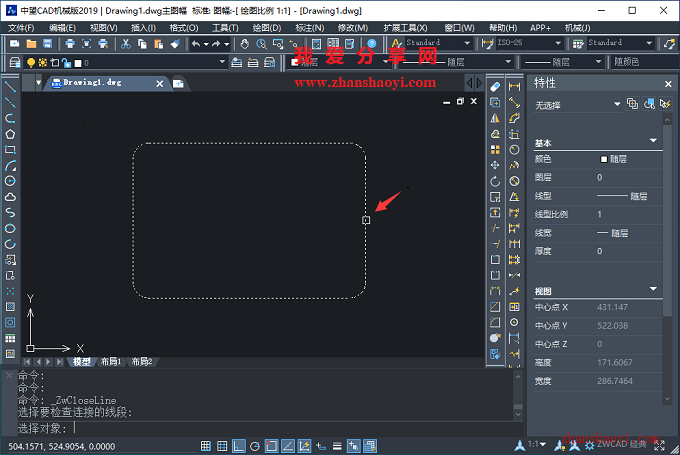Click the Undo arrow icon
Viewport: 680px width, 455px height.
pos(196,44)
